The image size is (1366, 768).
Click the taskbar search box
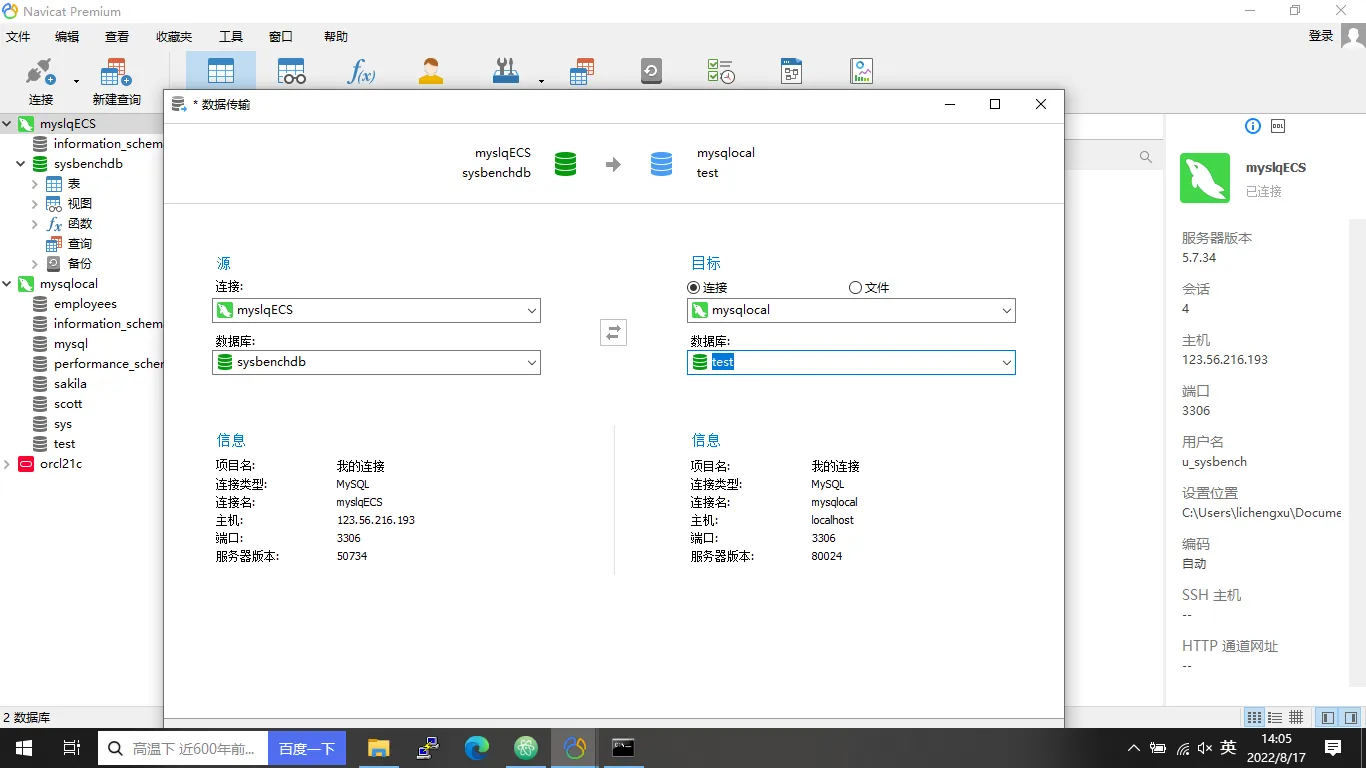pos(183,748)
